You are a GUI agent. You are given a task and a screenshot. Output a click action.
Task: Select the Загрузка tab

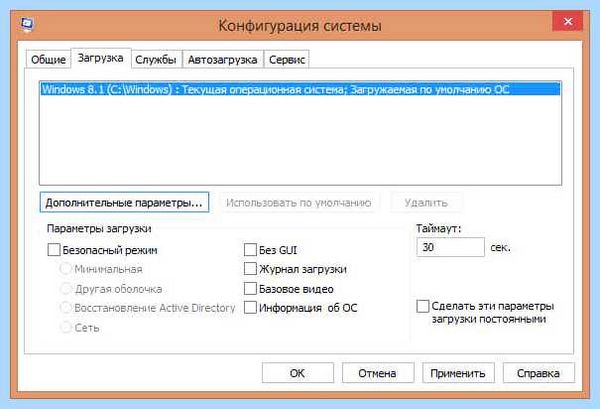click(101, 58)
